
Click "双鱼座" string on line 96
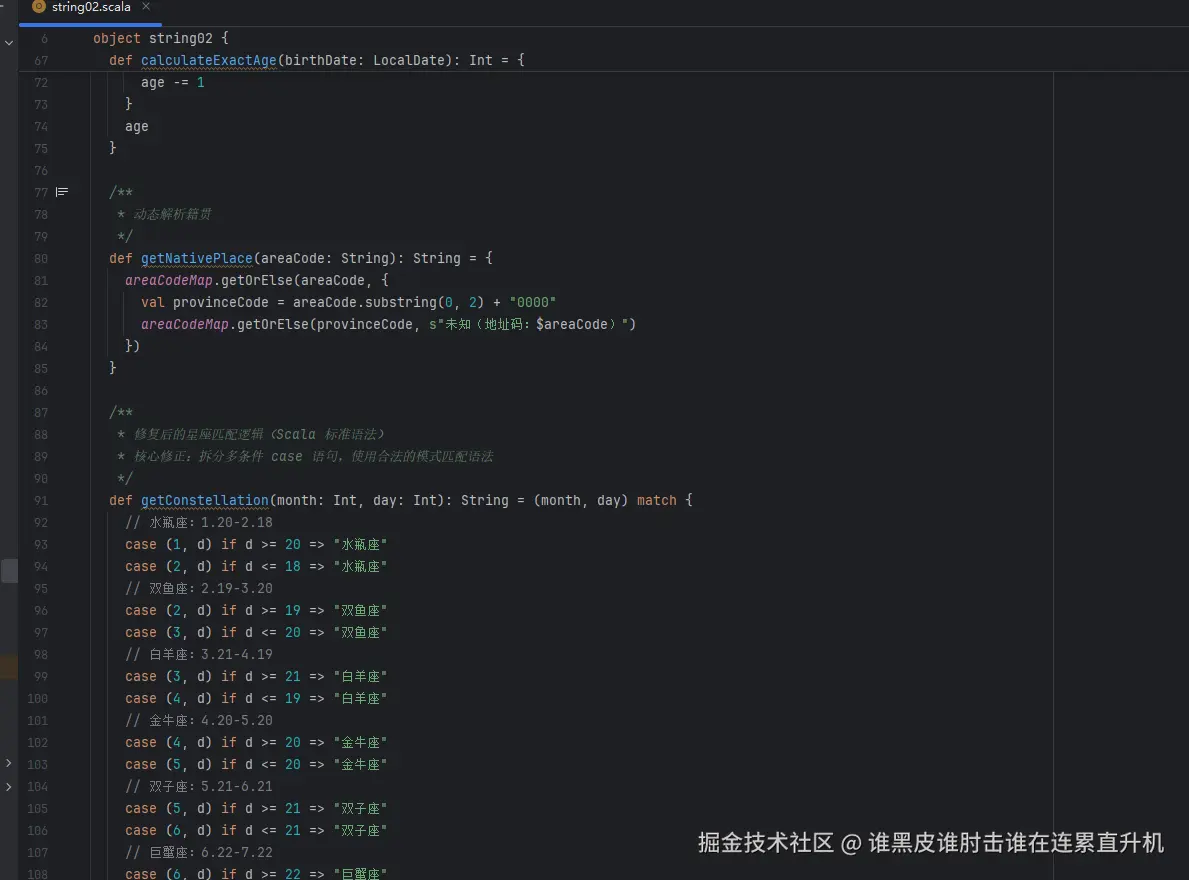[360, 610]
